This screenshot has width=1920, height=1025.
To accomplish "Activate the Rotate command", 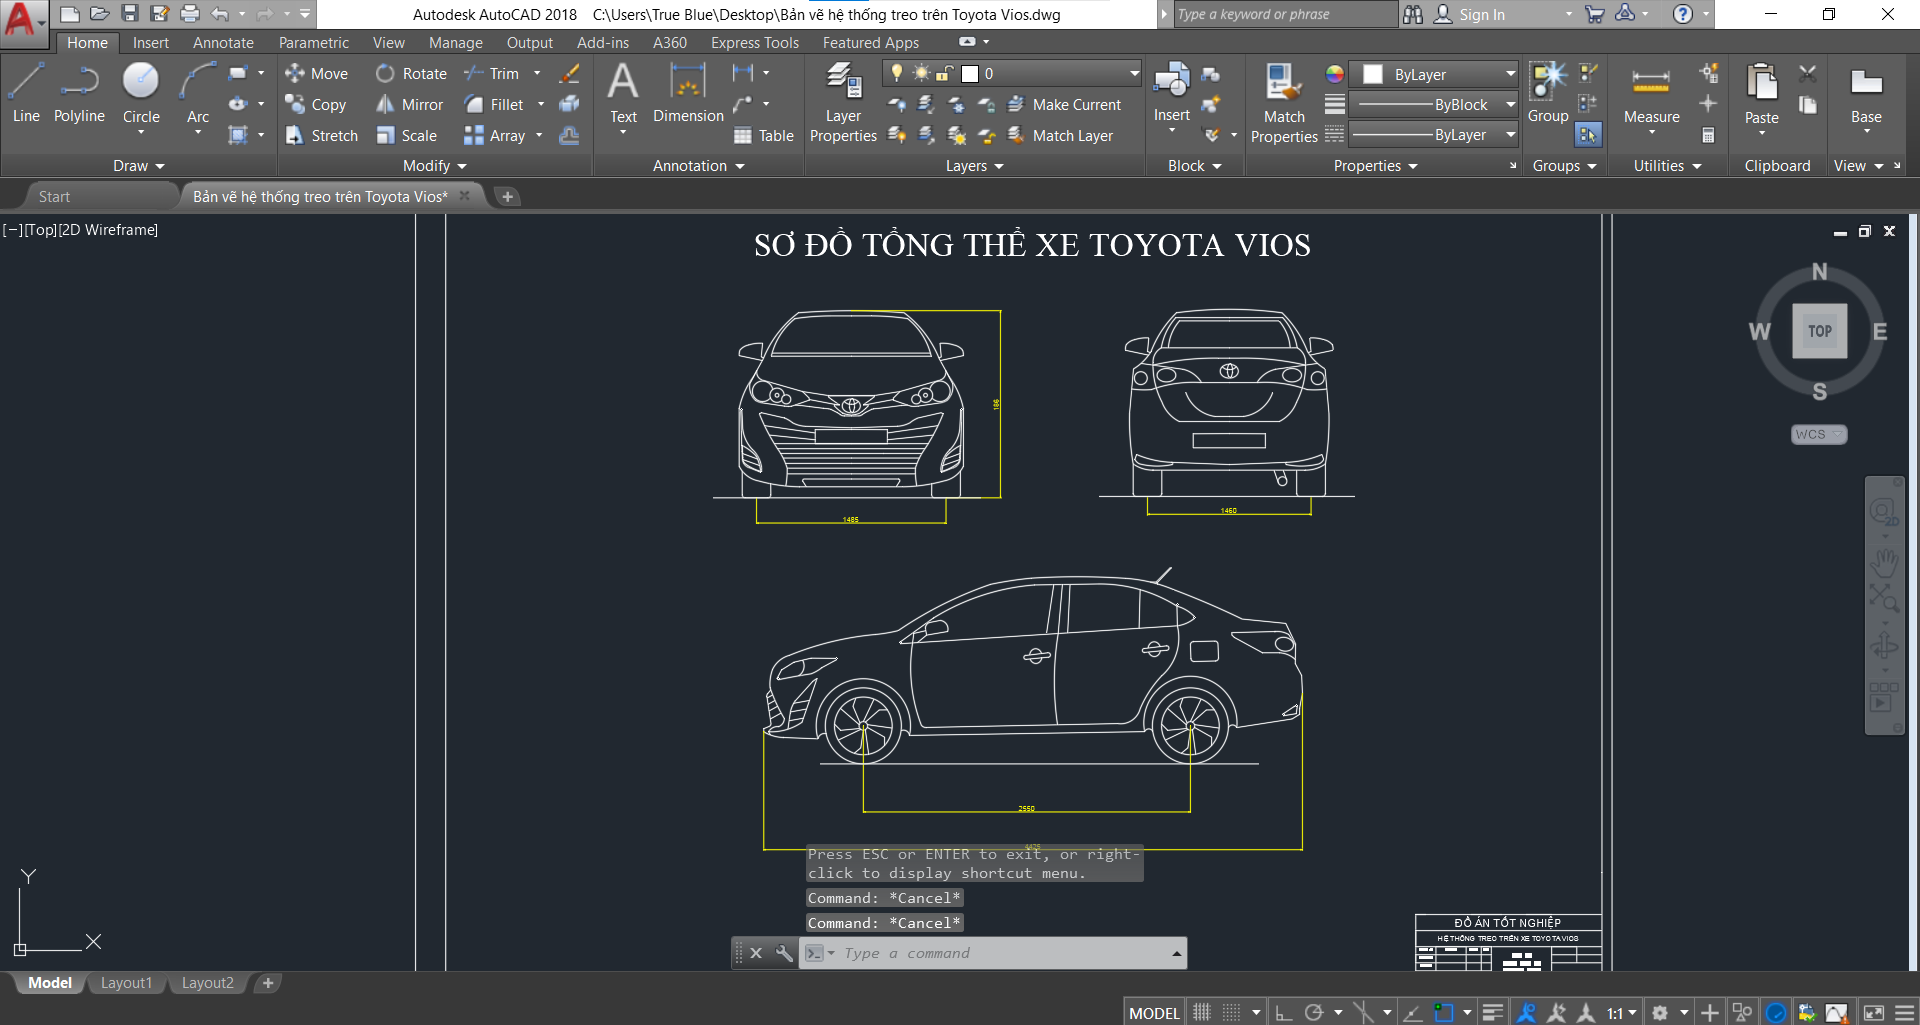I will (x=411, y=73).
